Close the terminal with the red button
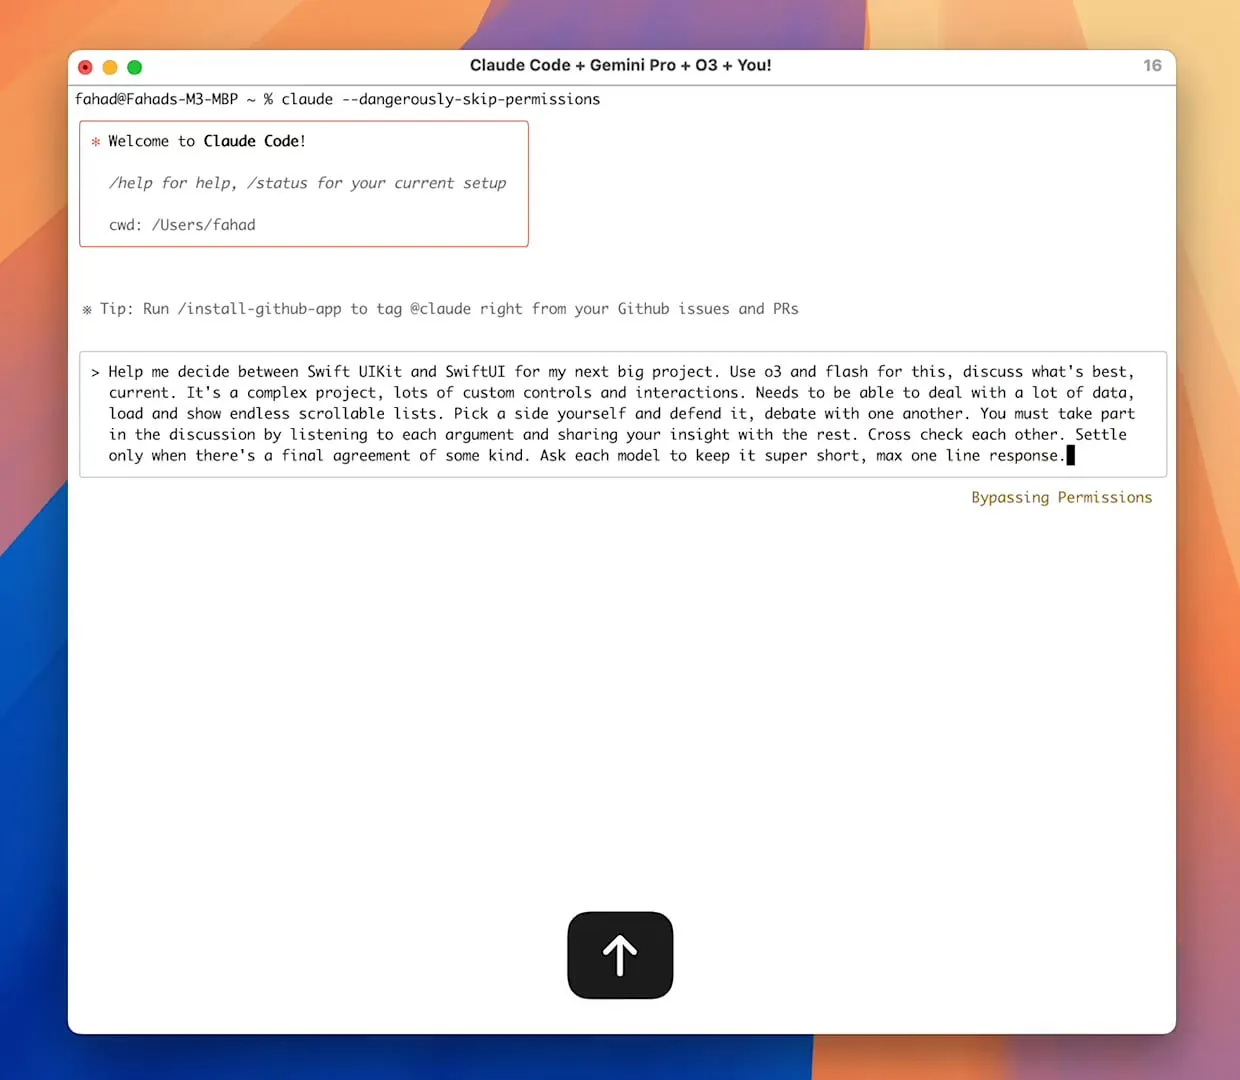Image resolution: width=1240 pixels, height=1080 pixels. [85, 67]
